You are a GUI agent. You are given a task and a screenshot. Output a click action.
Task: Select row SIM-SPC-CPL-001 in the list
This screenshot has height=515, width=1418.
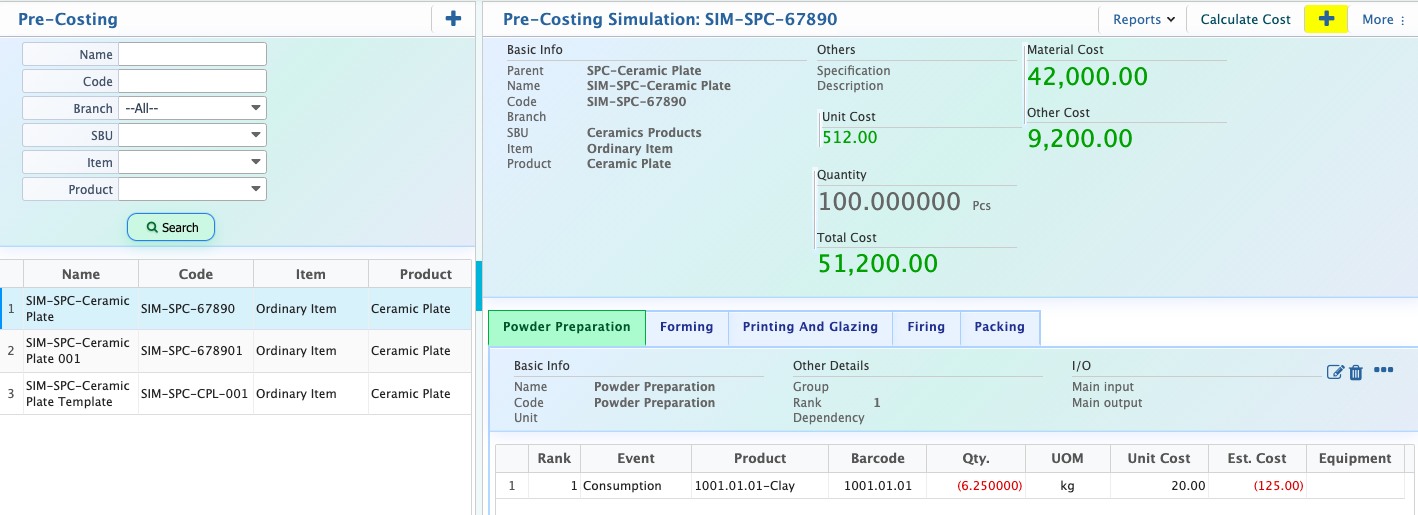[x=236, y=394]
